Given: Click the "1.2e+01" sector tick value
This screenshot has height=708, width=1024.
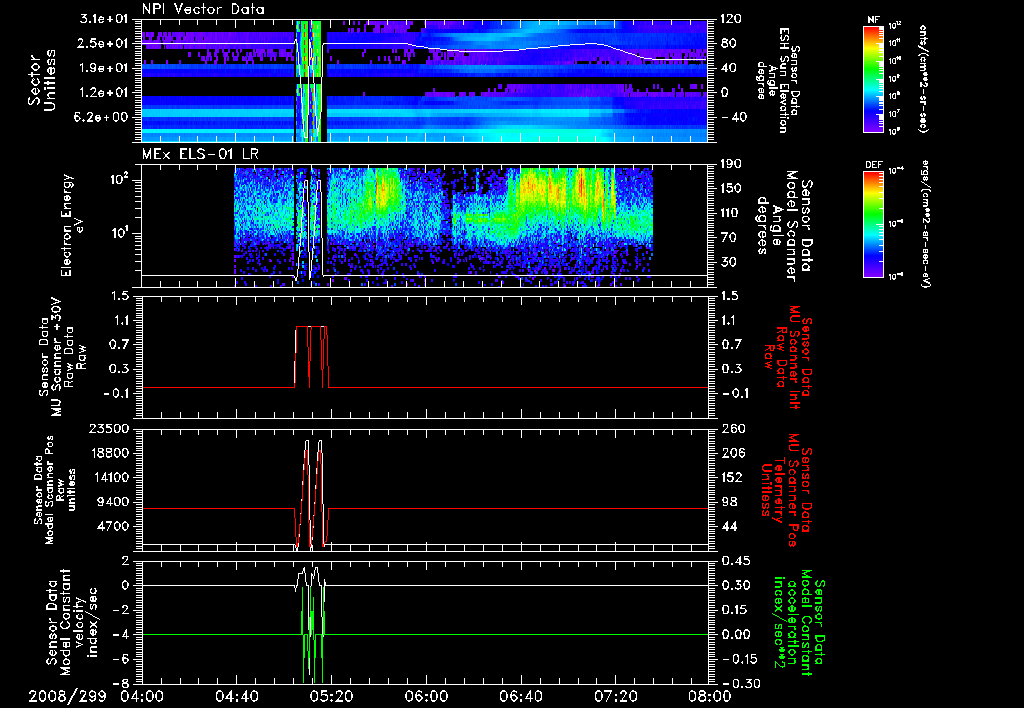Looking at the screenshot, I should (x=104, y=93).
